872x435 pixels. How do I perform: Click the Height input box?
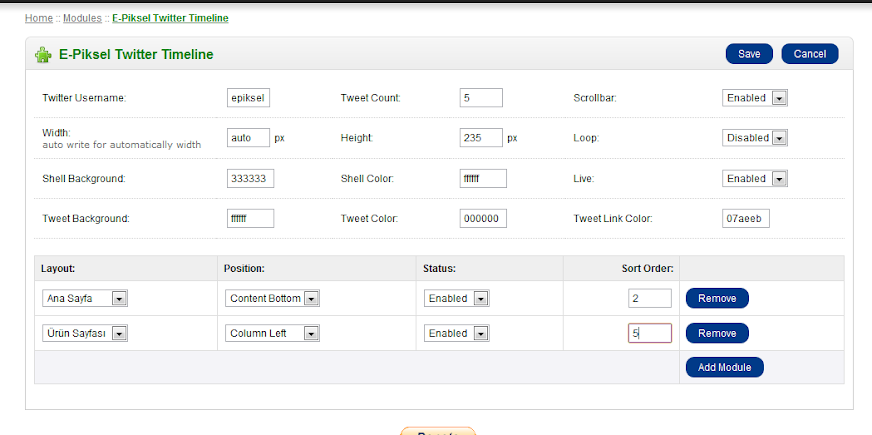[x=481, y=138]
